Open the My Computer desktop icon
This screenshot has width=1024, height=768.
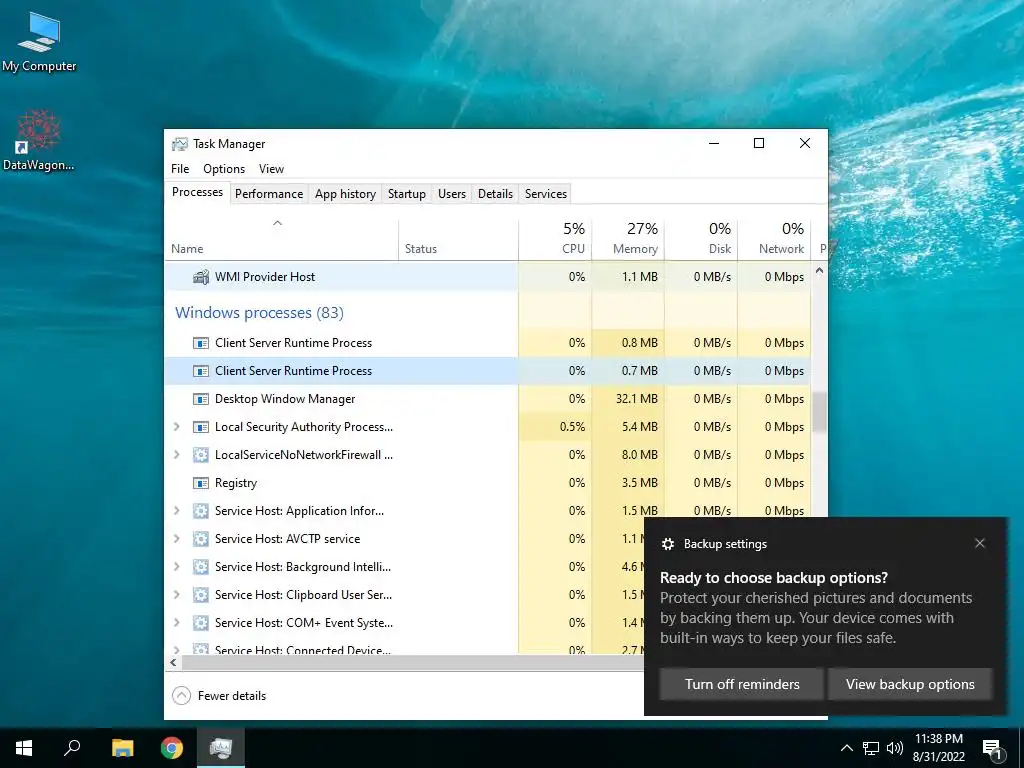pos(39,40)
